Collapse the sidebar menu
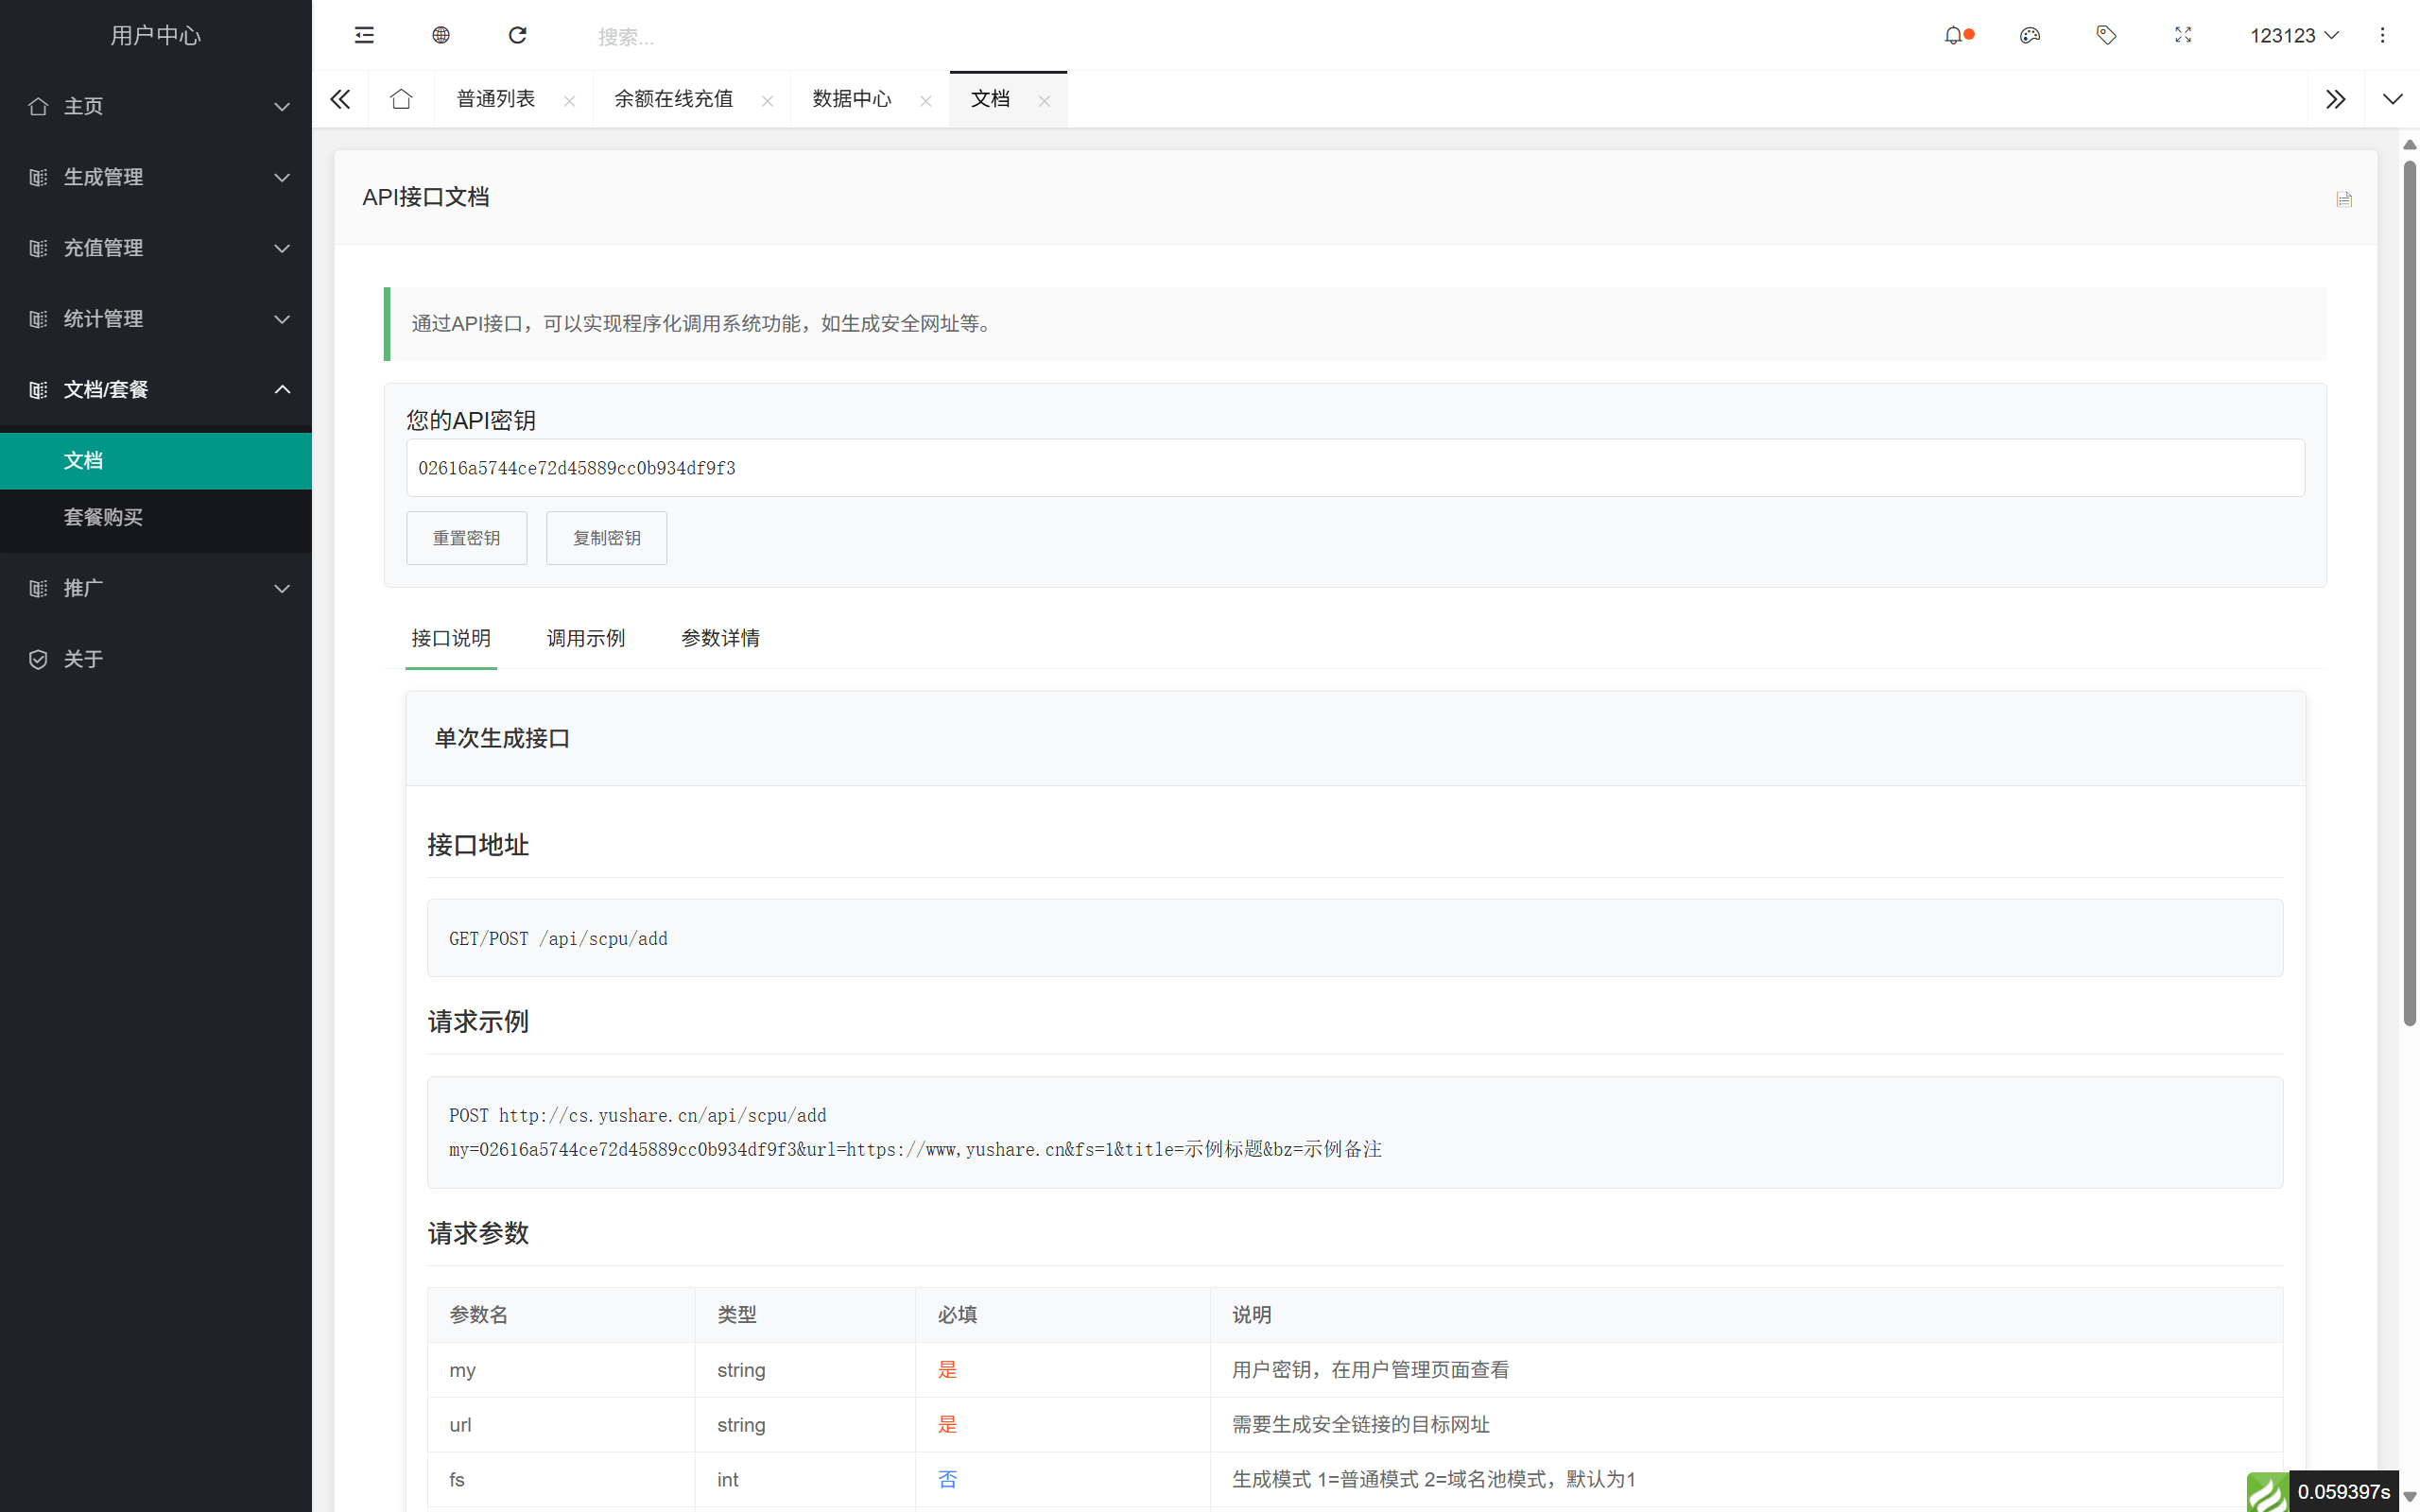The height and width of the screenshot is (1512, 2420). click(x=363, y=35)
